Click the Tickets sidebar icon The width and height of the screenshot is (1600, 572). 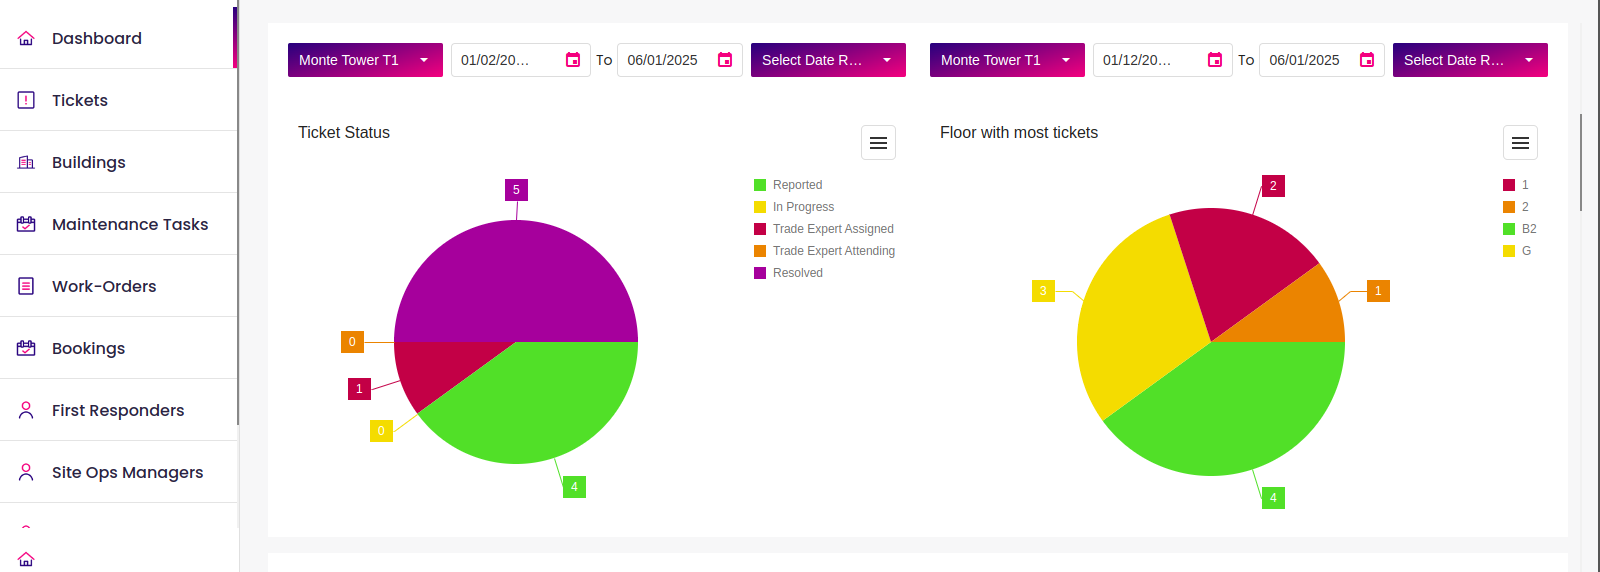tap(26, 100)
